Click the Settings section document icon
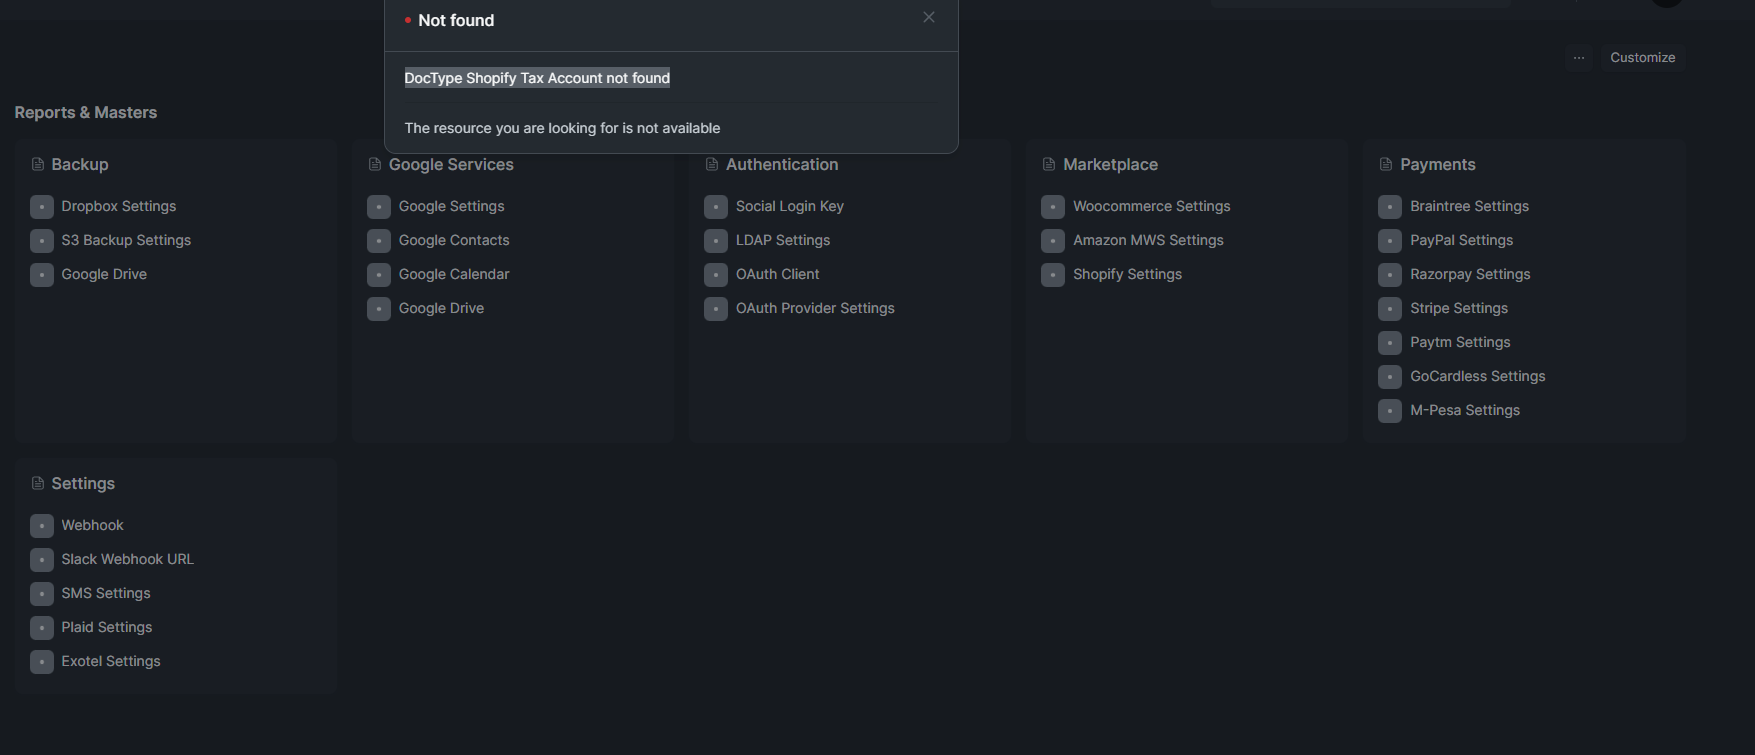The image size is (1755, 755). (36, 483)
